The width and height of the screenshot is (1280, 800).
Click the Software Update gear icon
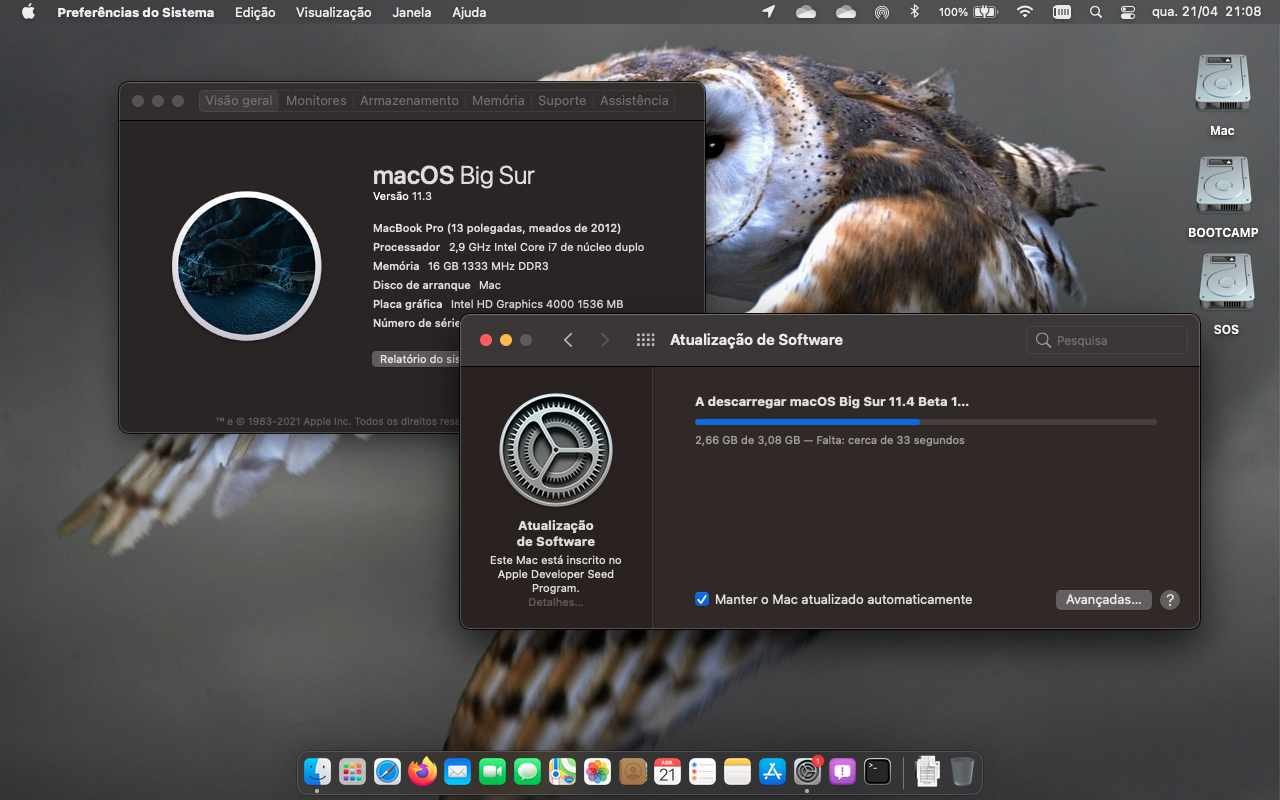pos(556,450)
